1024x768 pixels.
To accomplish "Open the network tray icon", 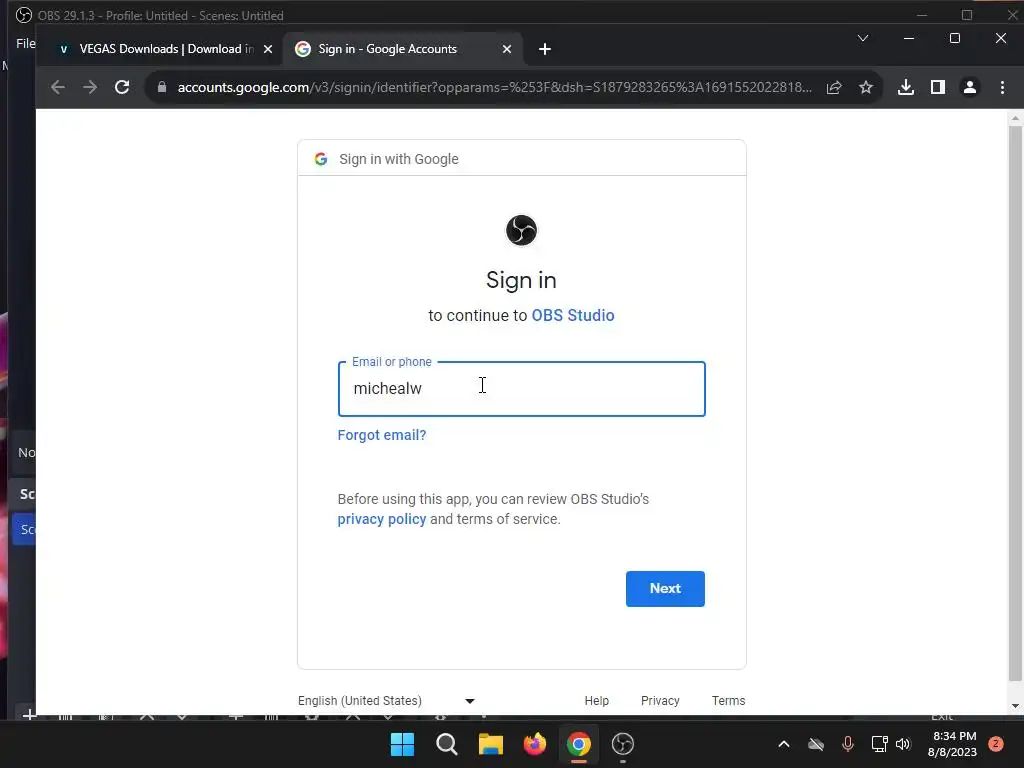I will click(x=880, y=744).
